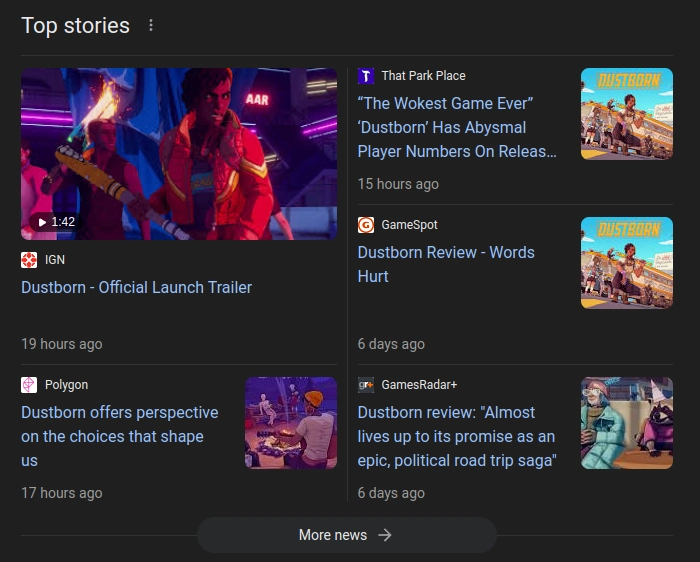Screen dimensions: 700x562
Task: Open Polygon's Dustborn offers perspective article
Action: pos(120,437)
